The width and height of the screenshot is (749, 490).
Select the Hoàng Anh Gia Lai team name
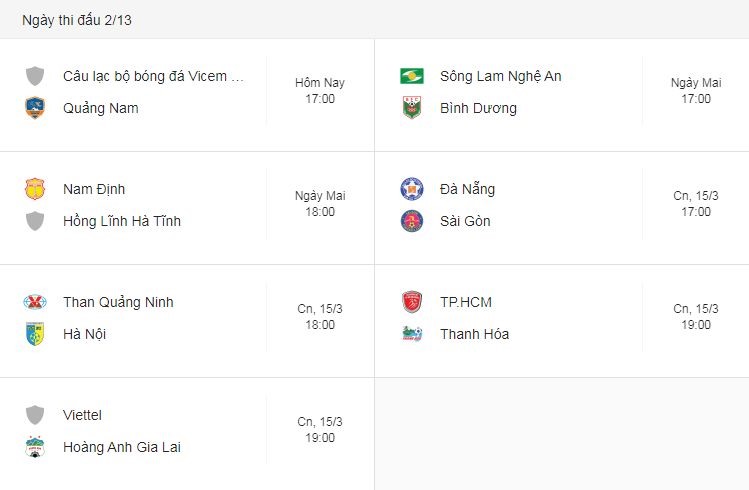(x=122, y=447)
